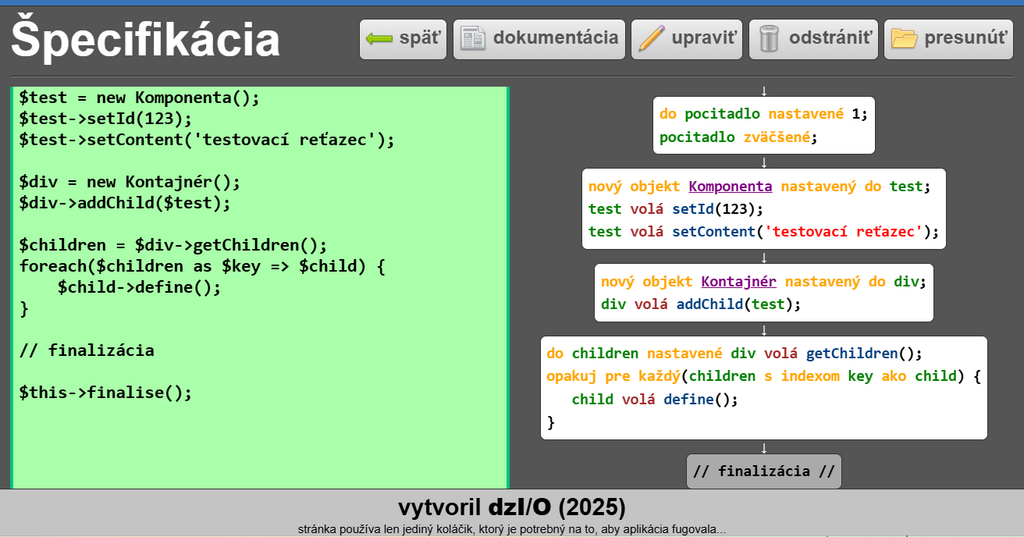Click the Špecifikácia page heading

pyautogui.click(x=146, y=40)
